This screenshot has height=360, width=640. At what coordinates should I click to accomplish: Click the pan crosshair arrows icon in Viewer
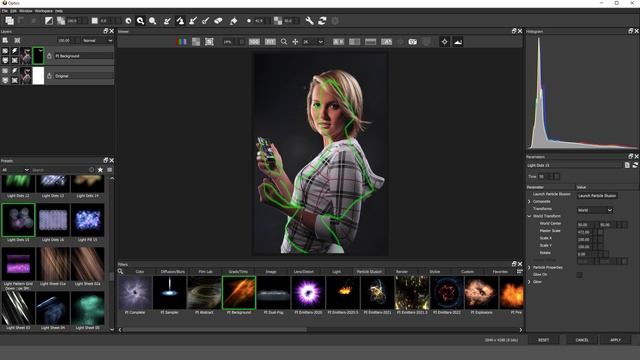tap(295, 42)
